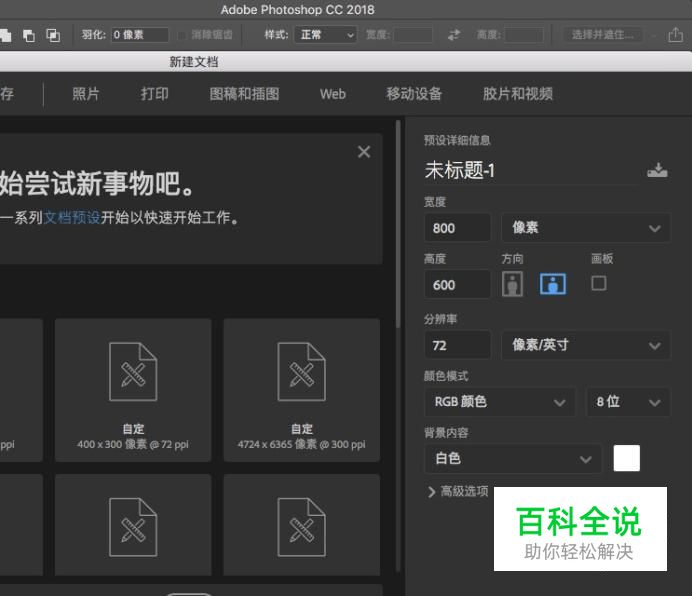This screenshot has height=596, width=692.
Task: Open the width unit dropdown showing 像素
Action: pyautogui.click(x=586, y=228)
